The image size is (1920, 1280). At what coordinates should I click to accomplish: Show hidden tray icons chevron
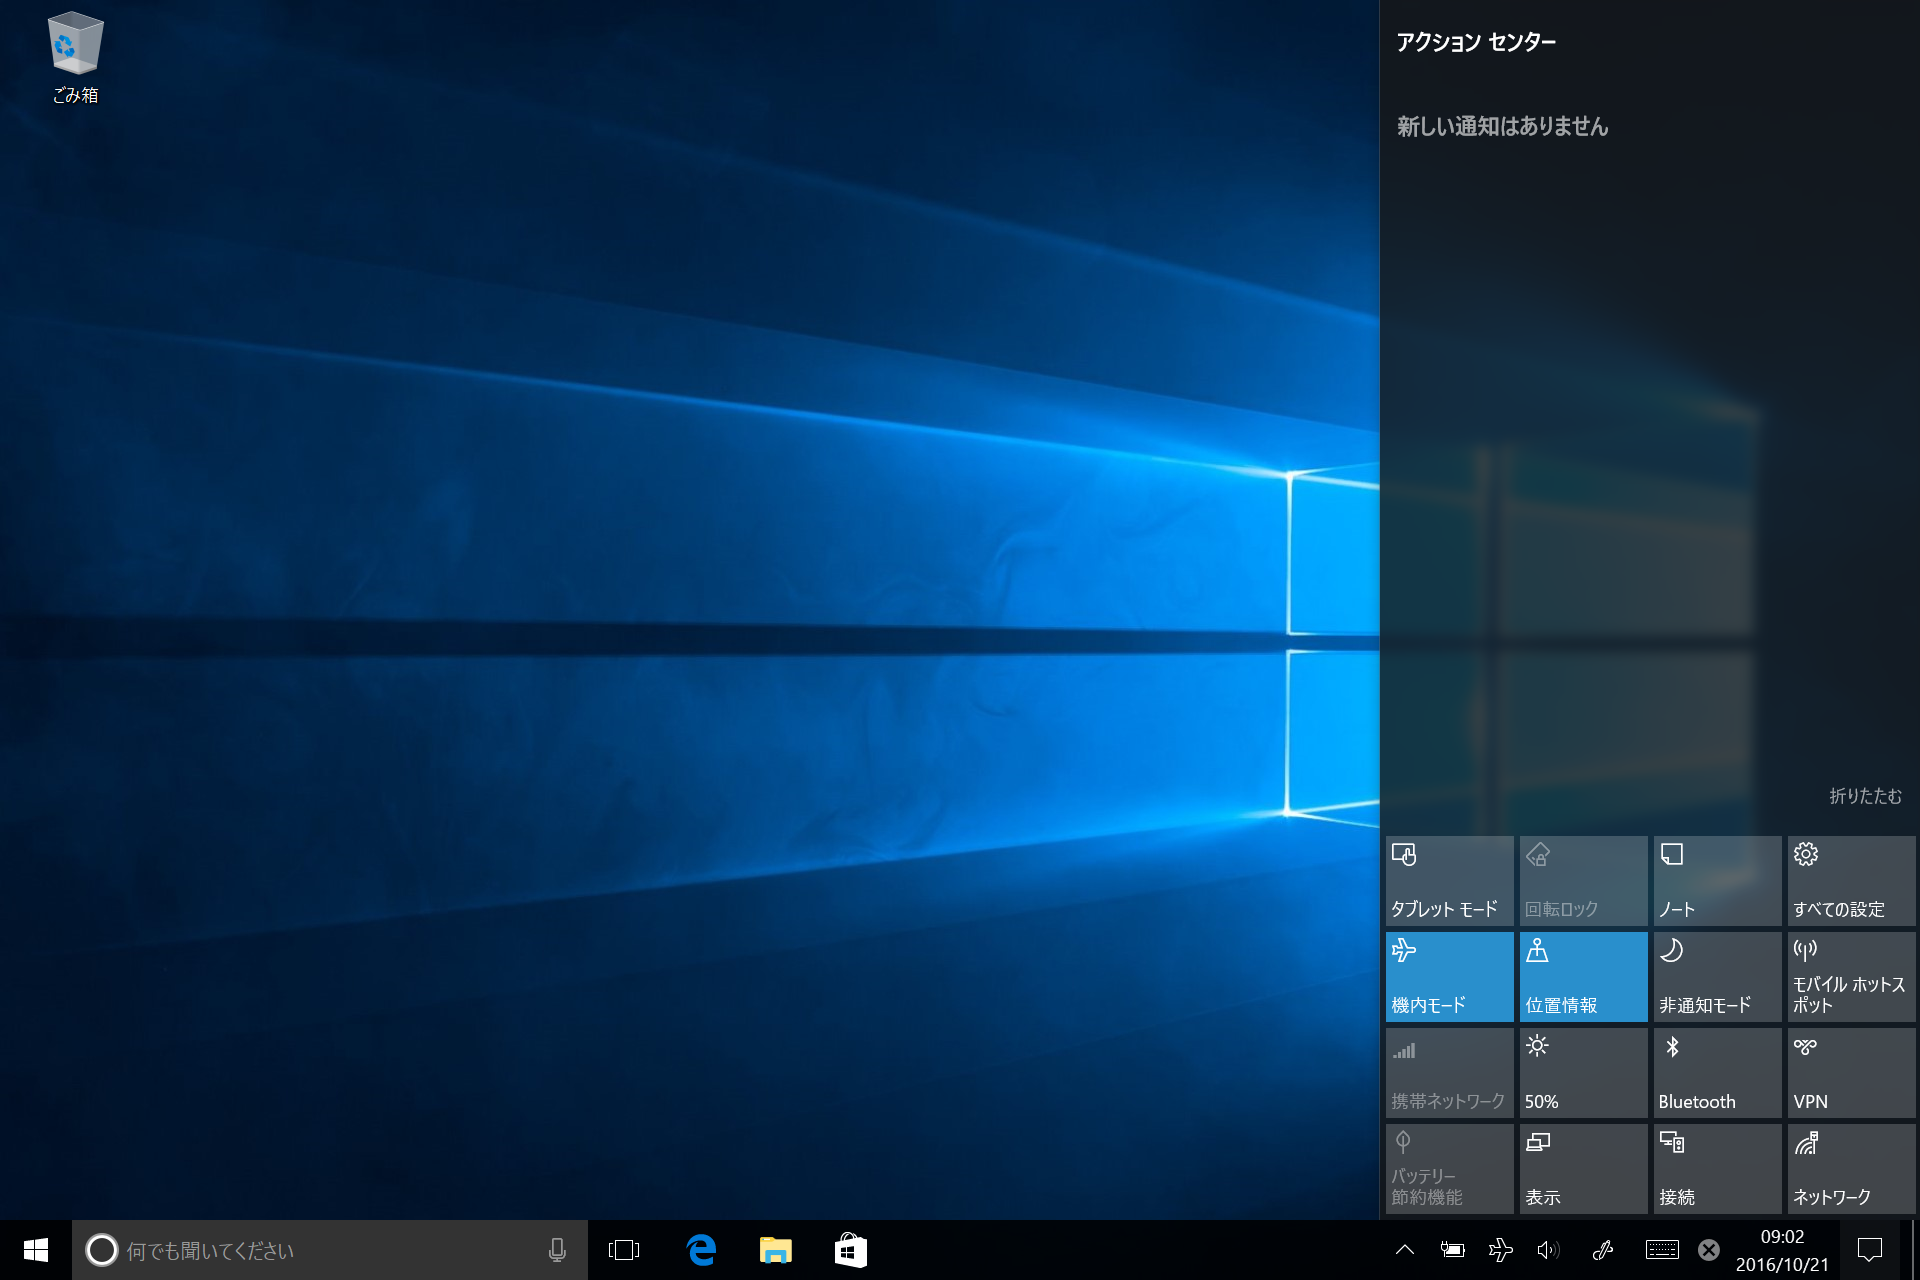point(1405,1250)
